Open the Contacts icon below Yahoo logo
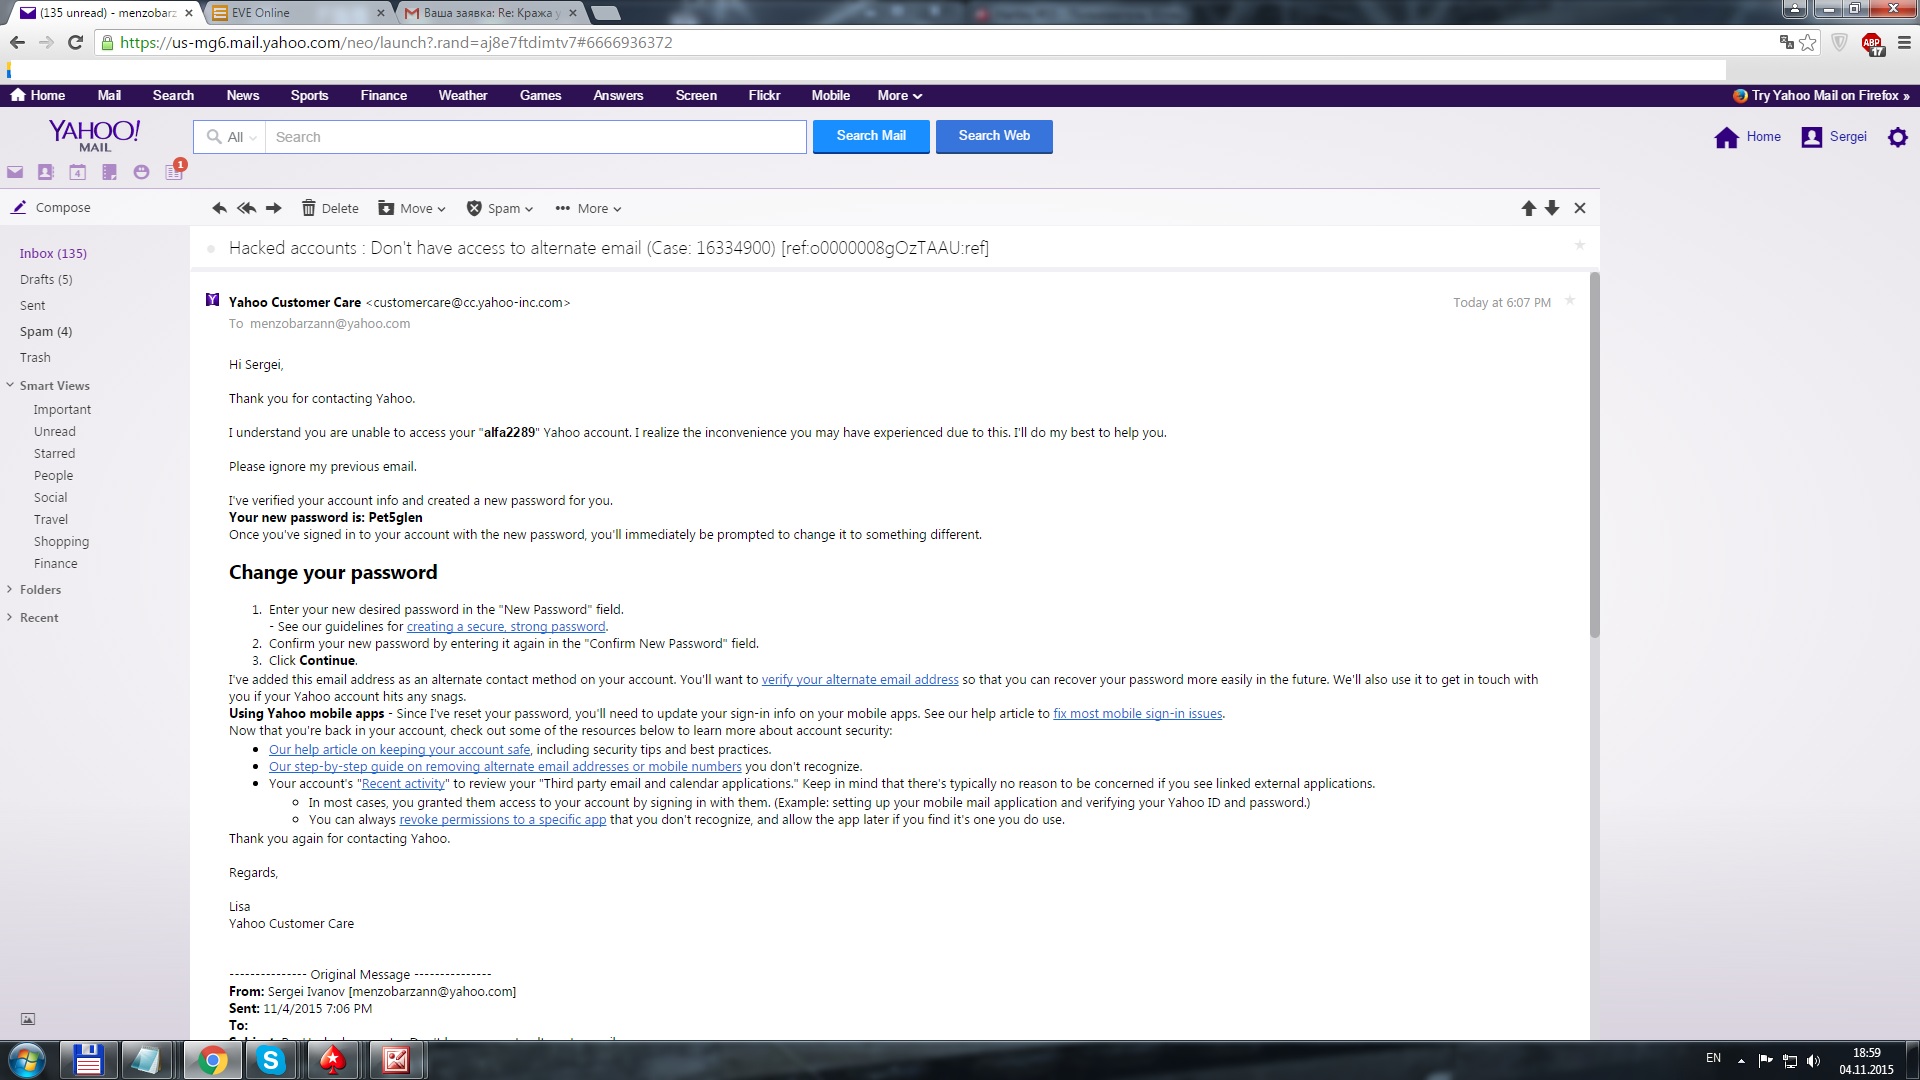This screenshot has width=1920, height=1080. pyautogui.click(x=45, y=172)
